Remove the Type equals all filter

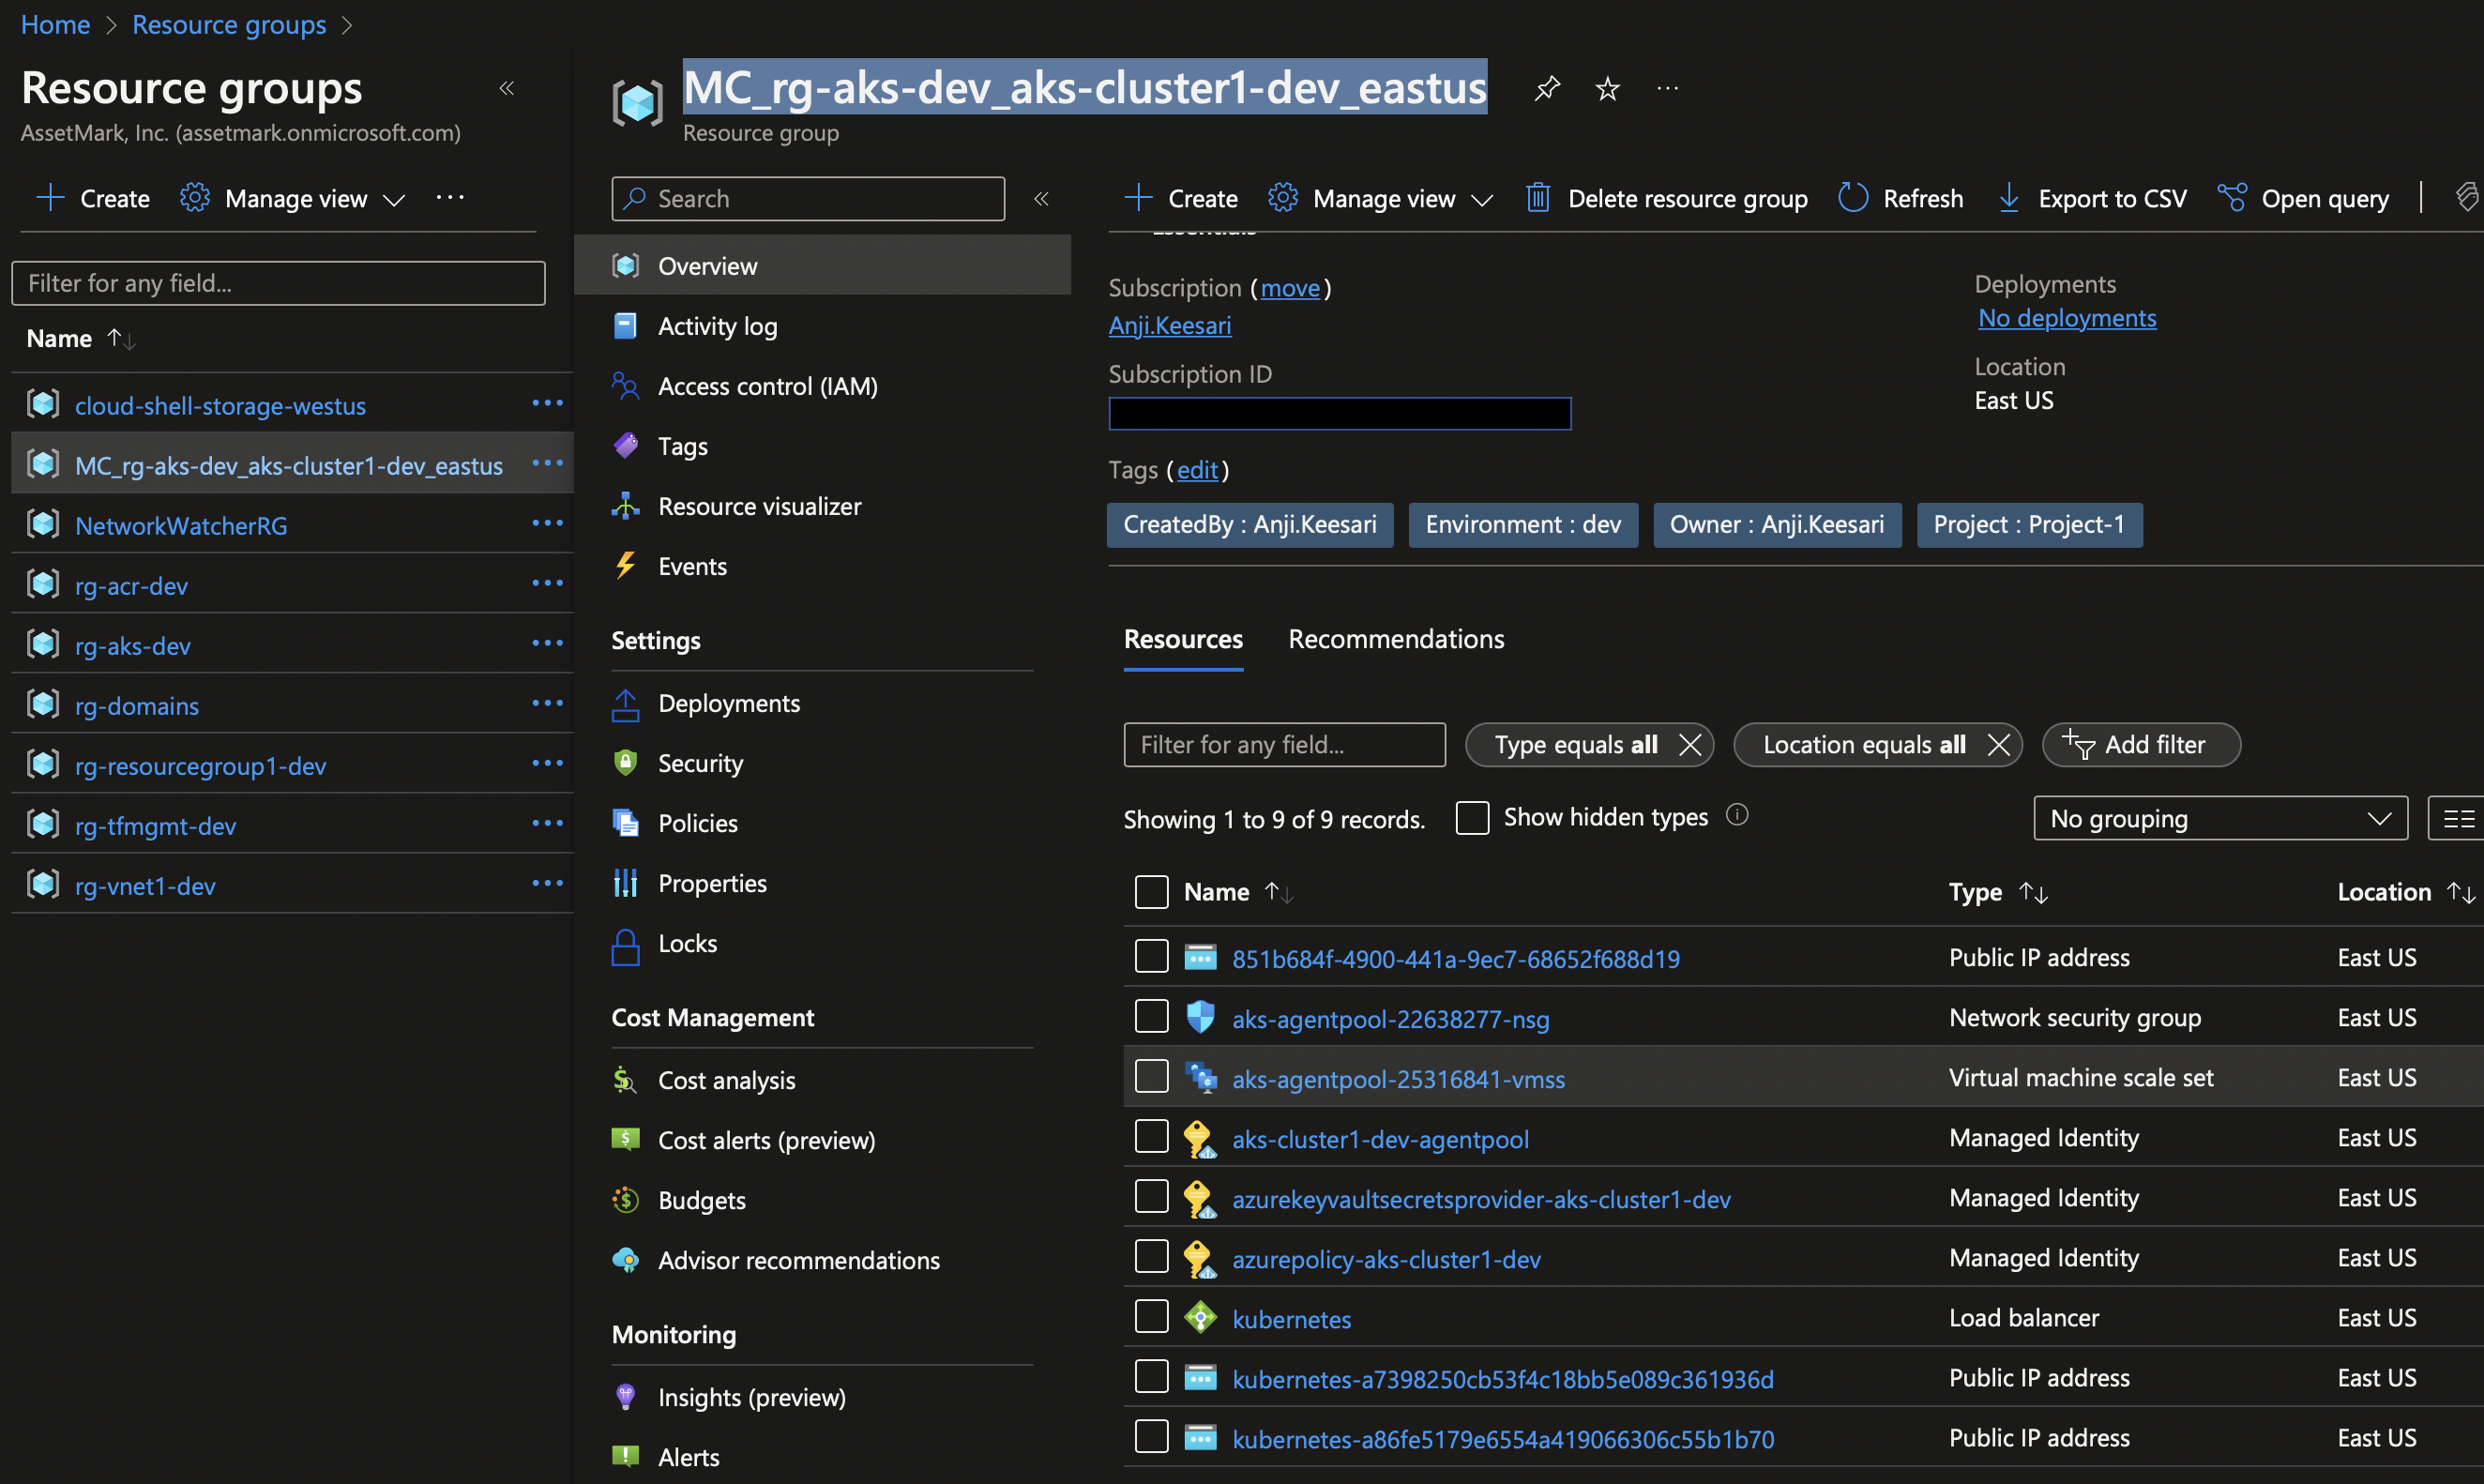(x=1690, y=745)
